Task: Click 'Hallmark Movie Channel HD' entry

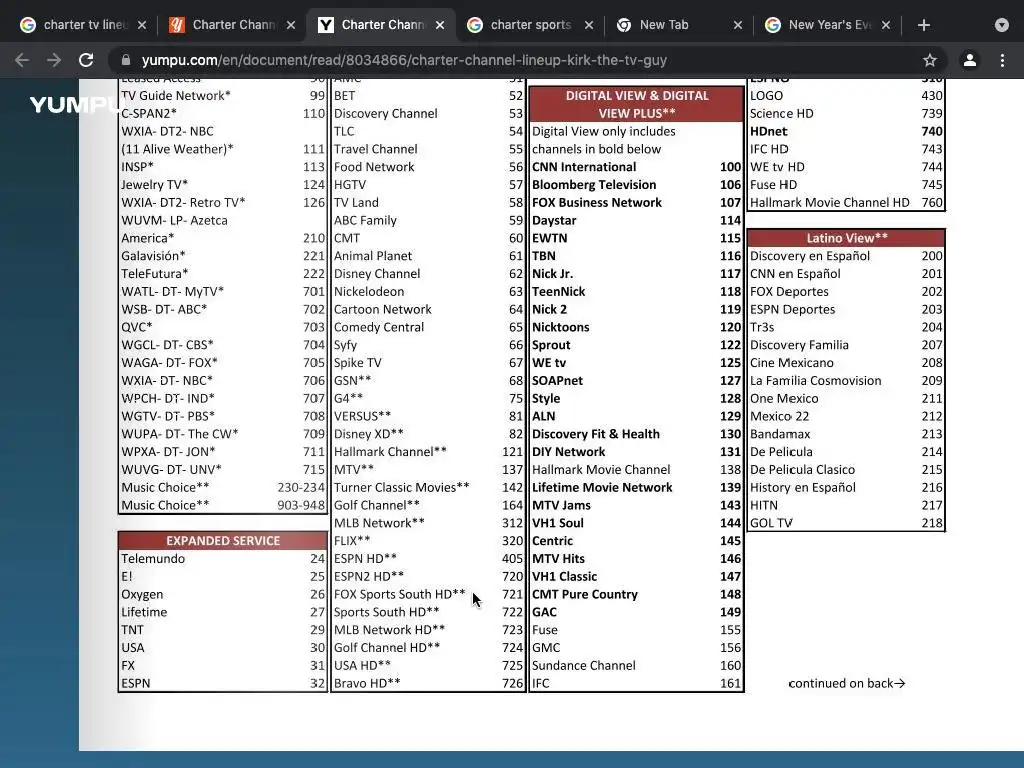Action: coord(846,202)
